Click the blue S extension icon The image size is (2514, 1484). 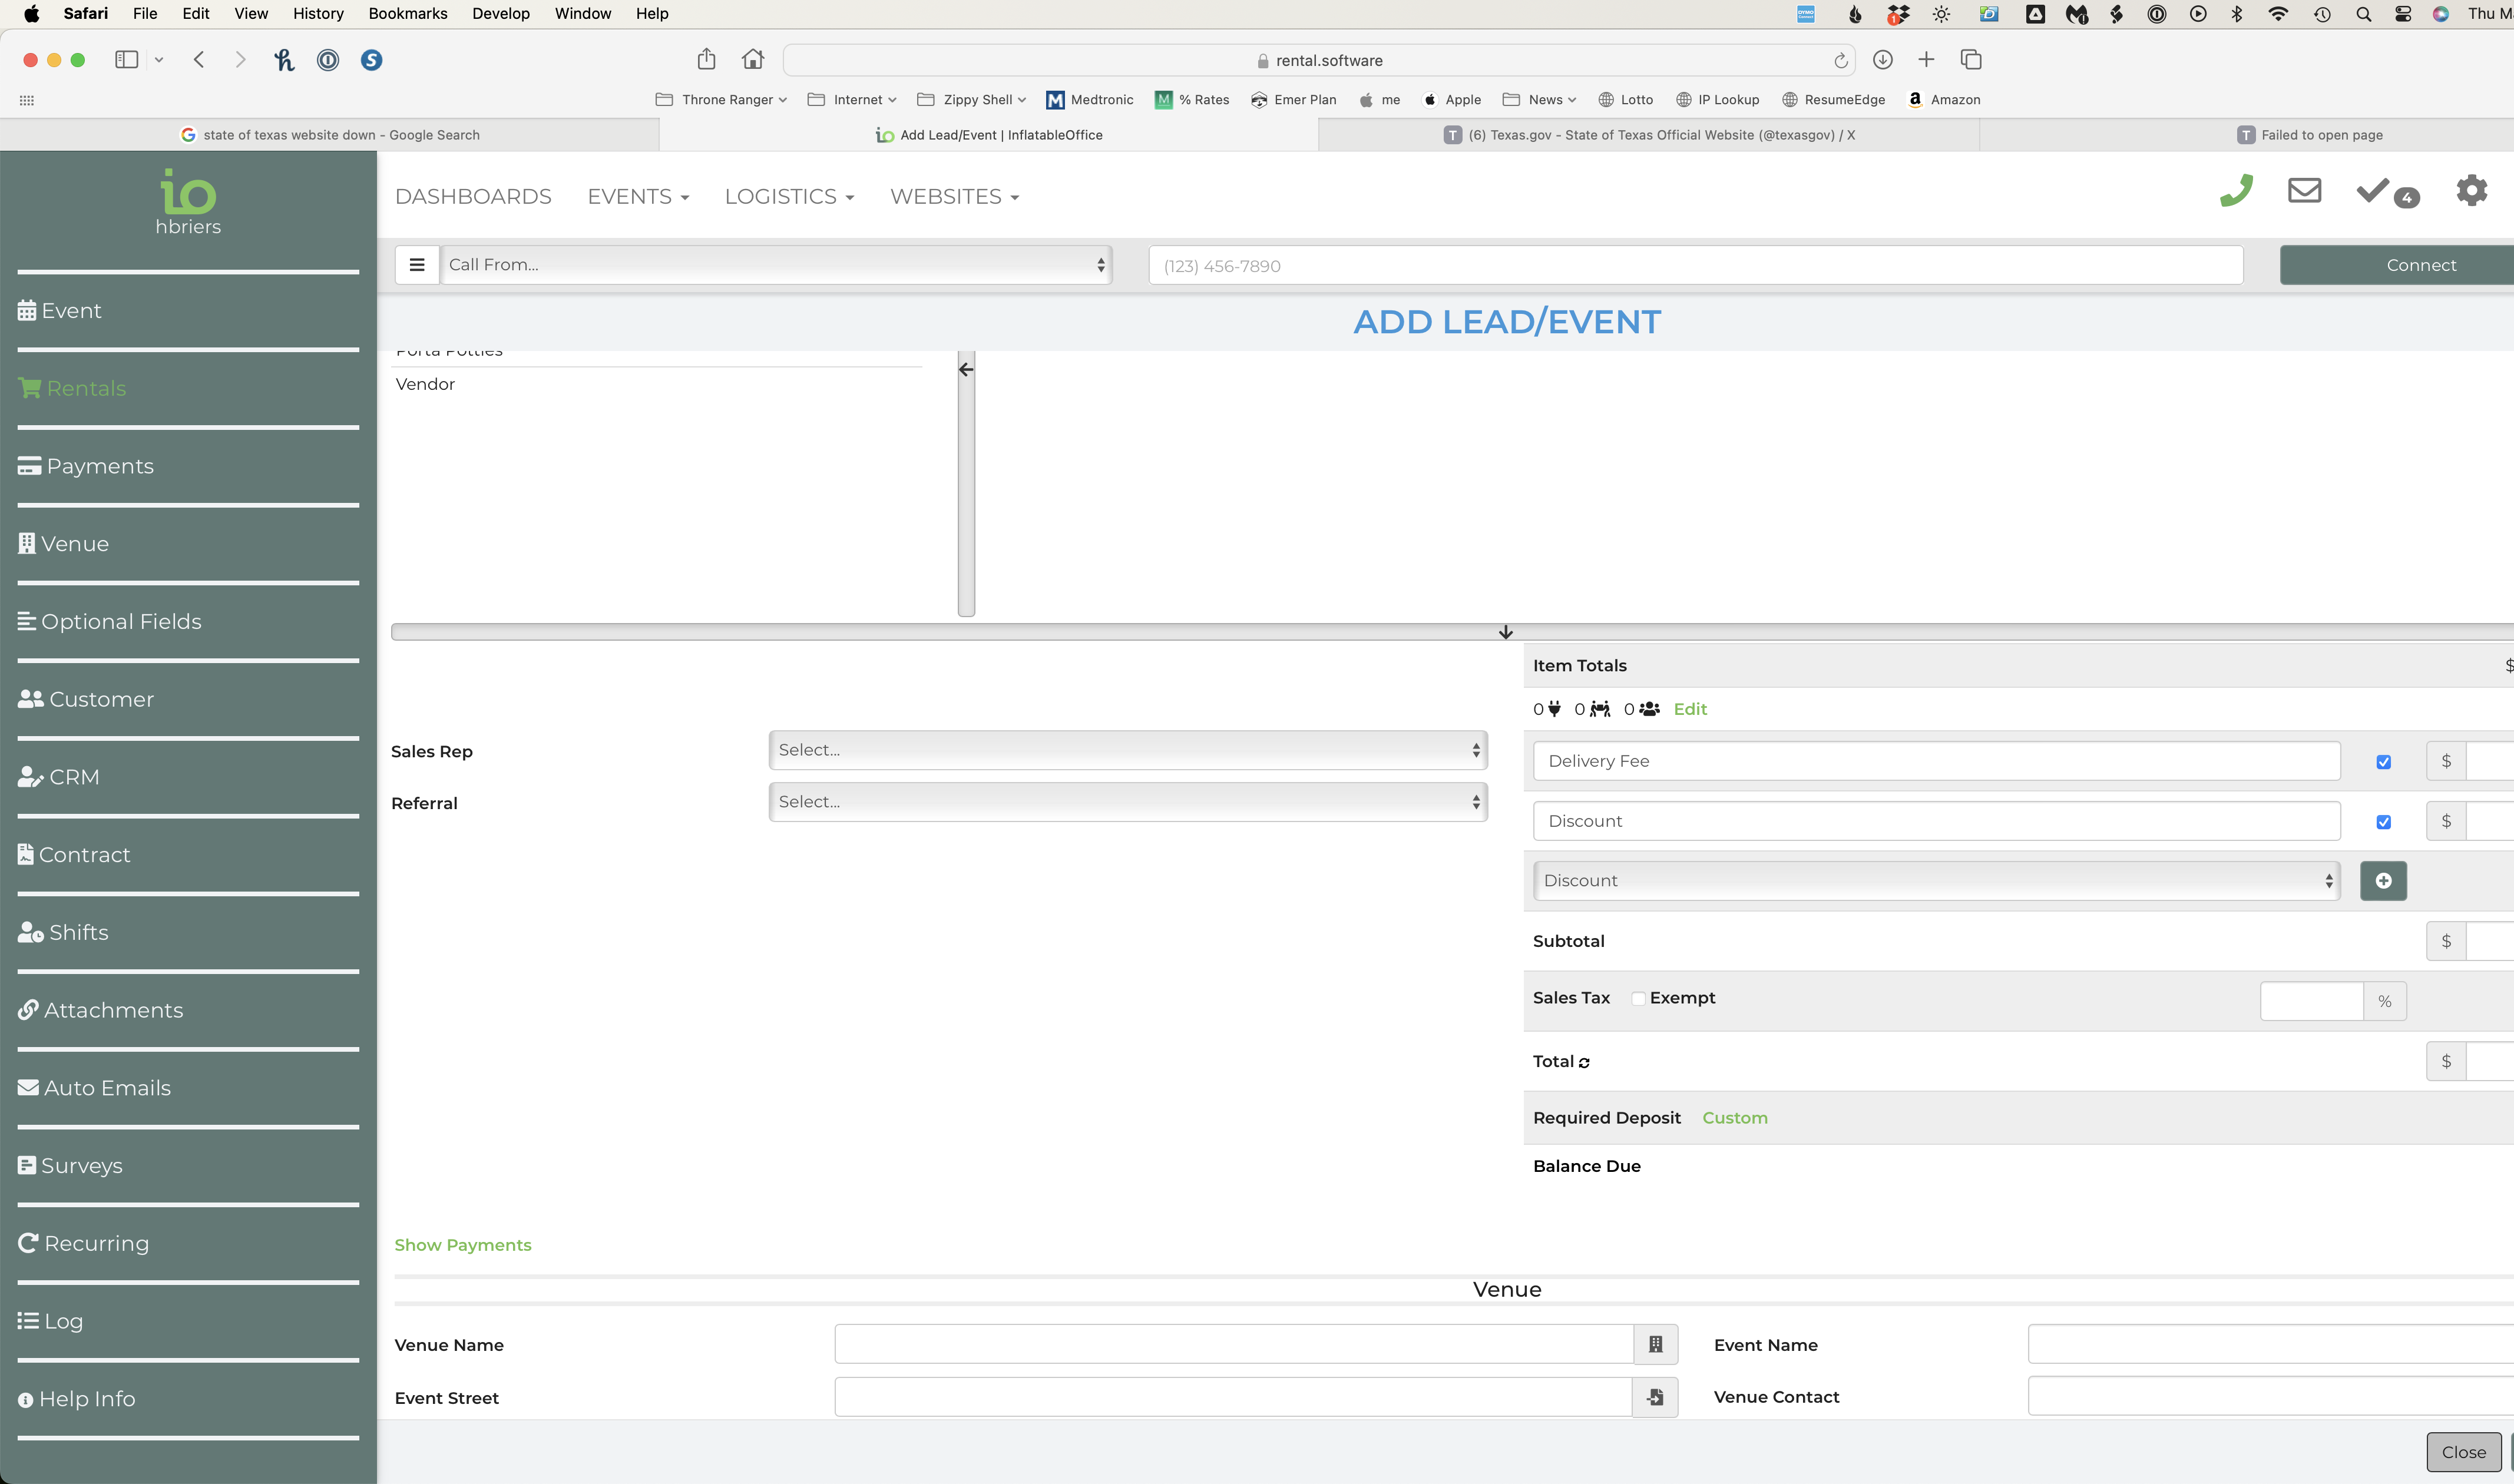point(371,60)
